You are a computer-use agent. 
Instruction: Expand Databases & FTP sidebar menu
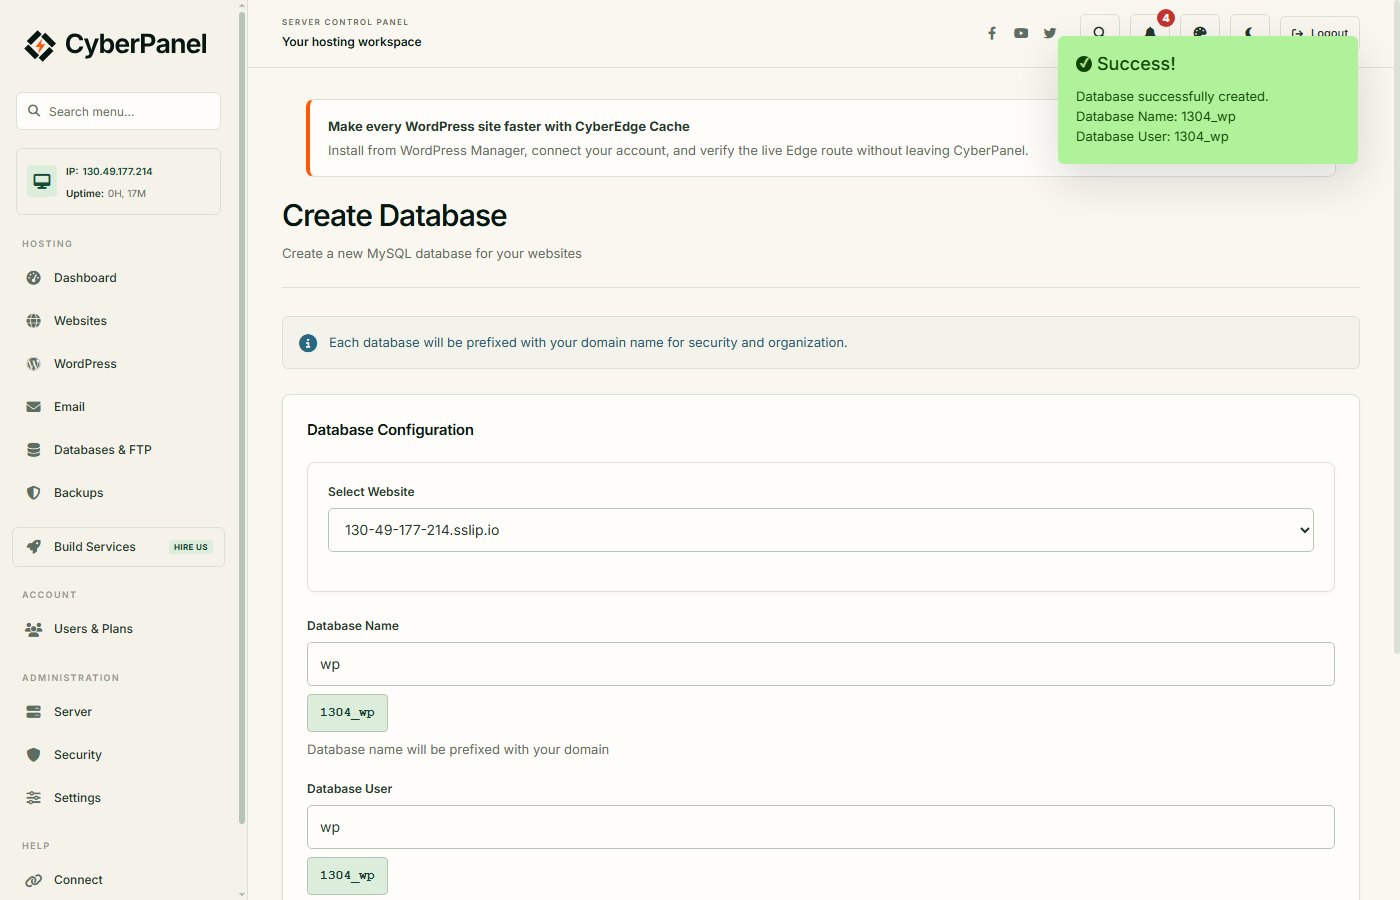tap(119, 450)
